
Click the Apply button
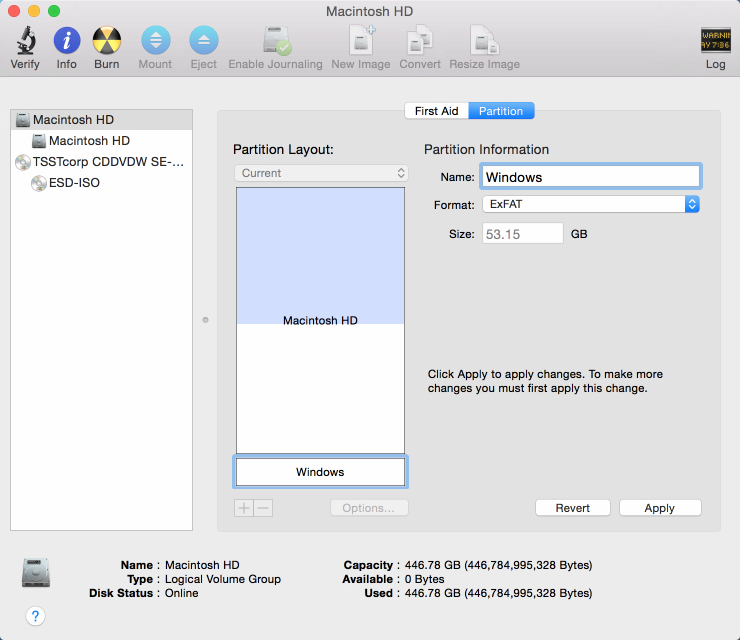pyautogui.click(x=660, y=508)
